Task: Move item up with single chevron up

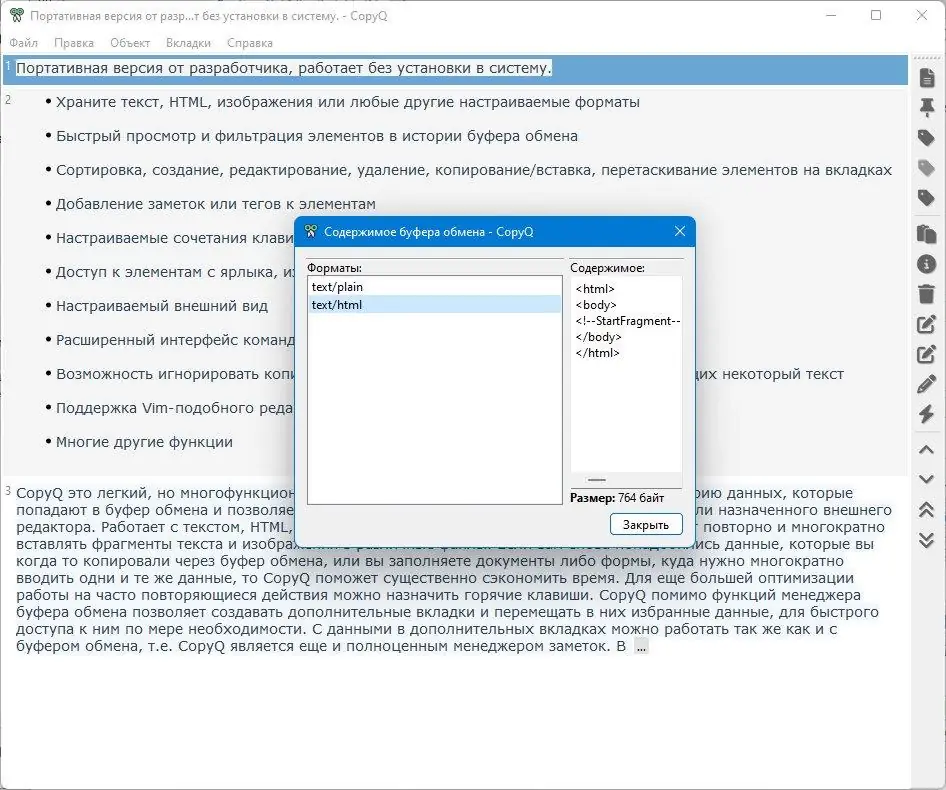Action: coord(927,450)
